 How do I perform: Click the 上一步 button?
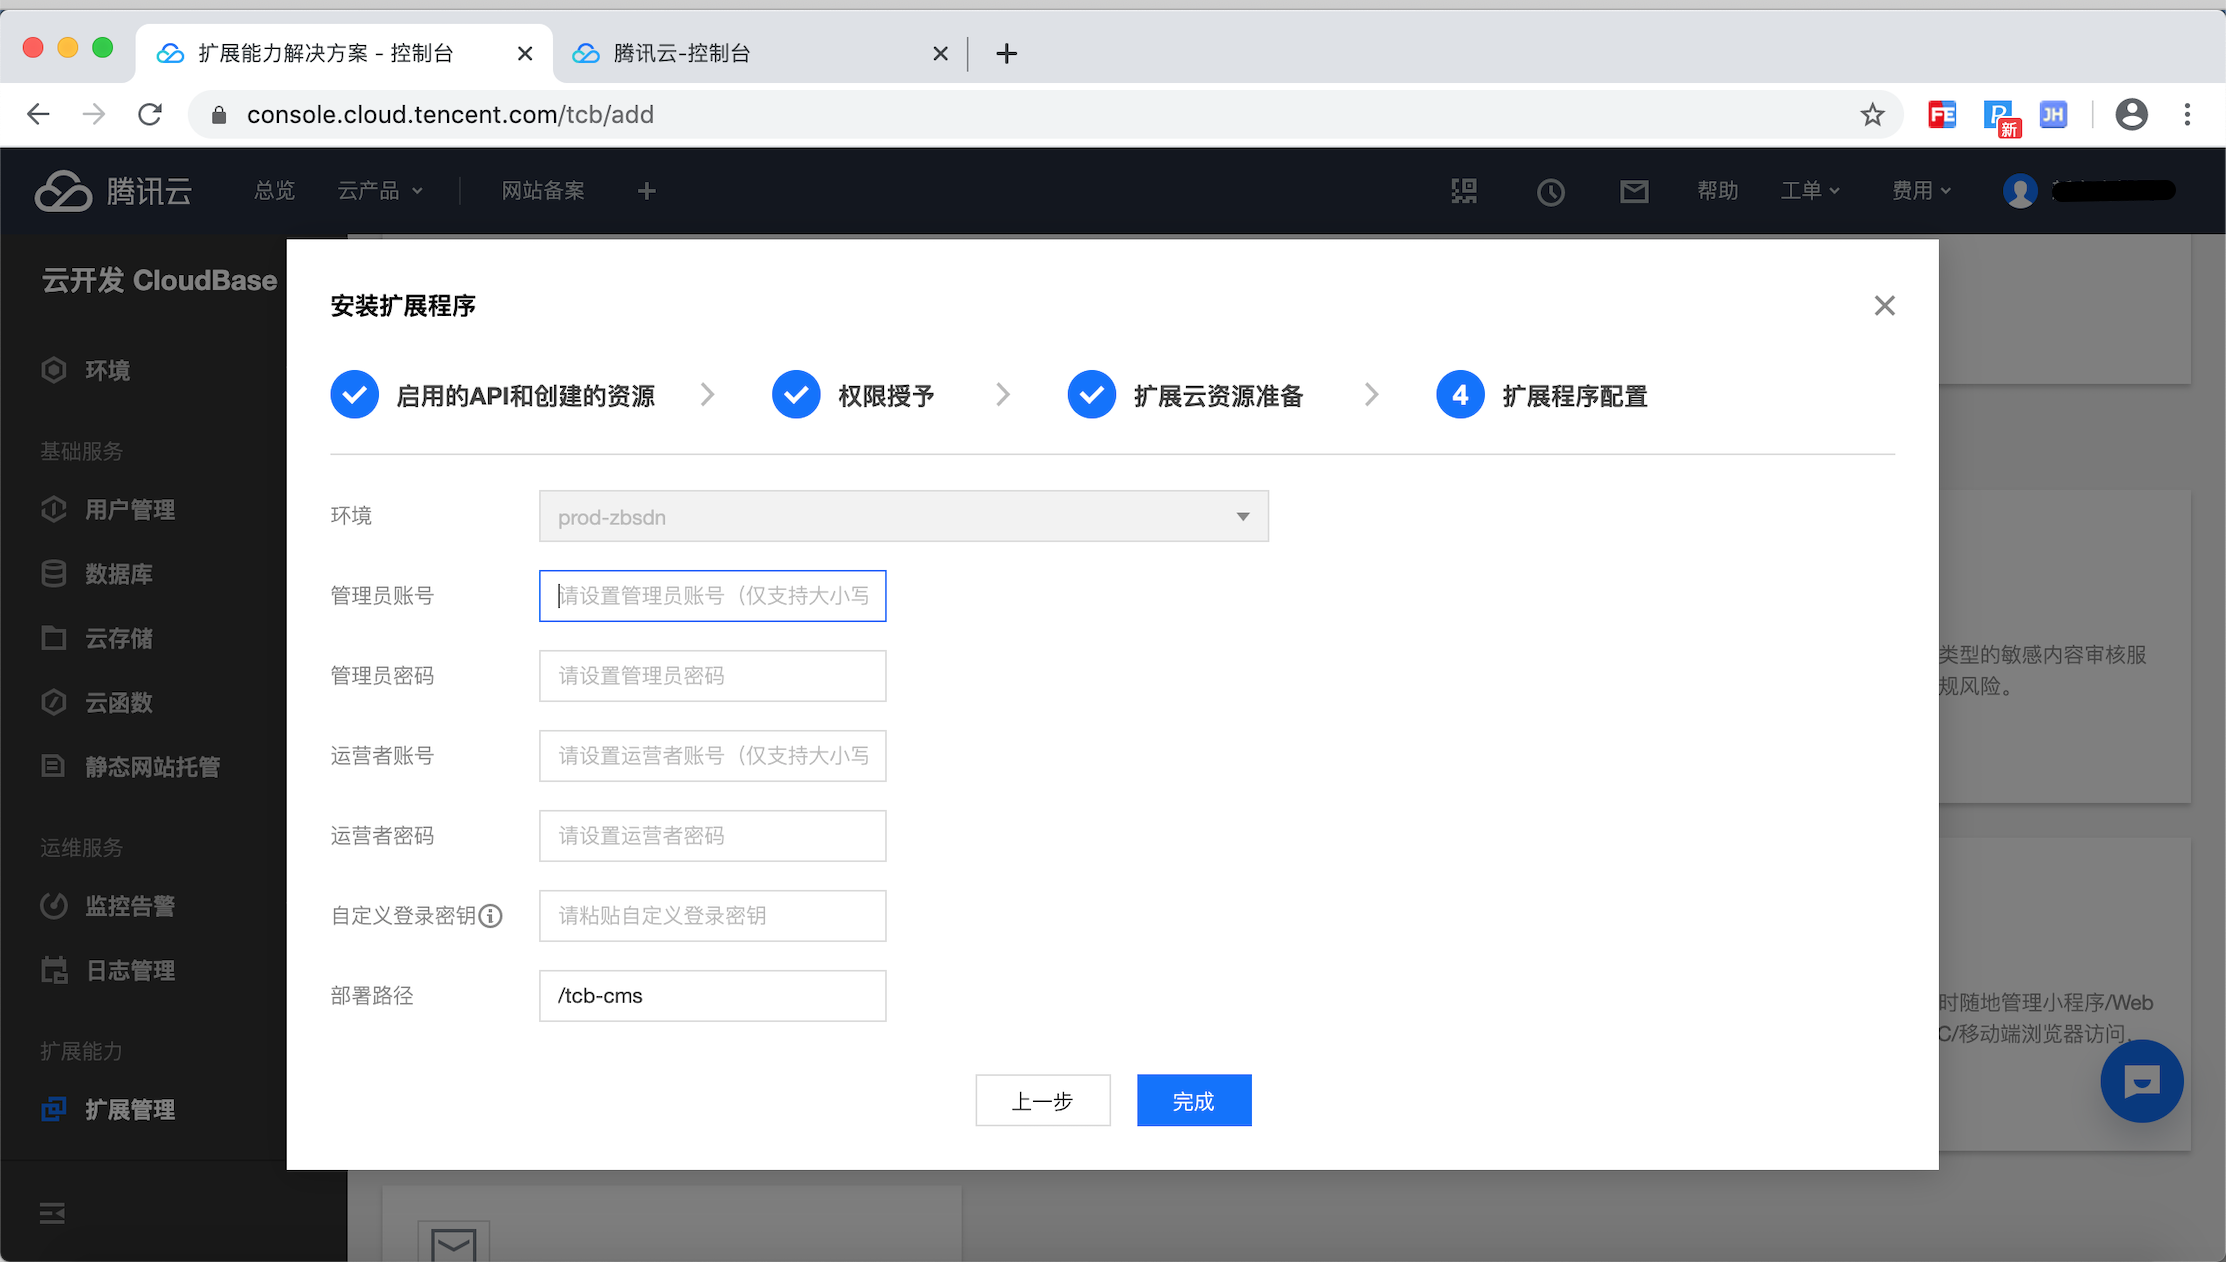[x=1042, y=1101]
